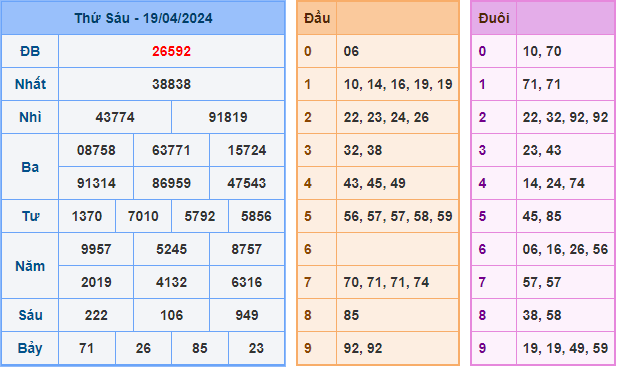Image resolution: width=617 pixels, height=367 pixels.
Task: Click Đuôi values 71, 71
Action: click(542, 84)
